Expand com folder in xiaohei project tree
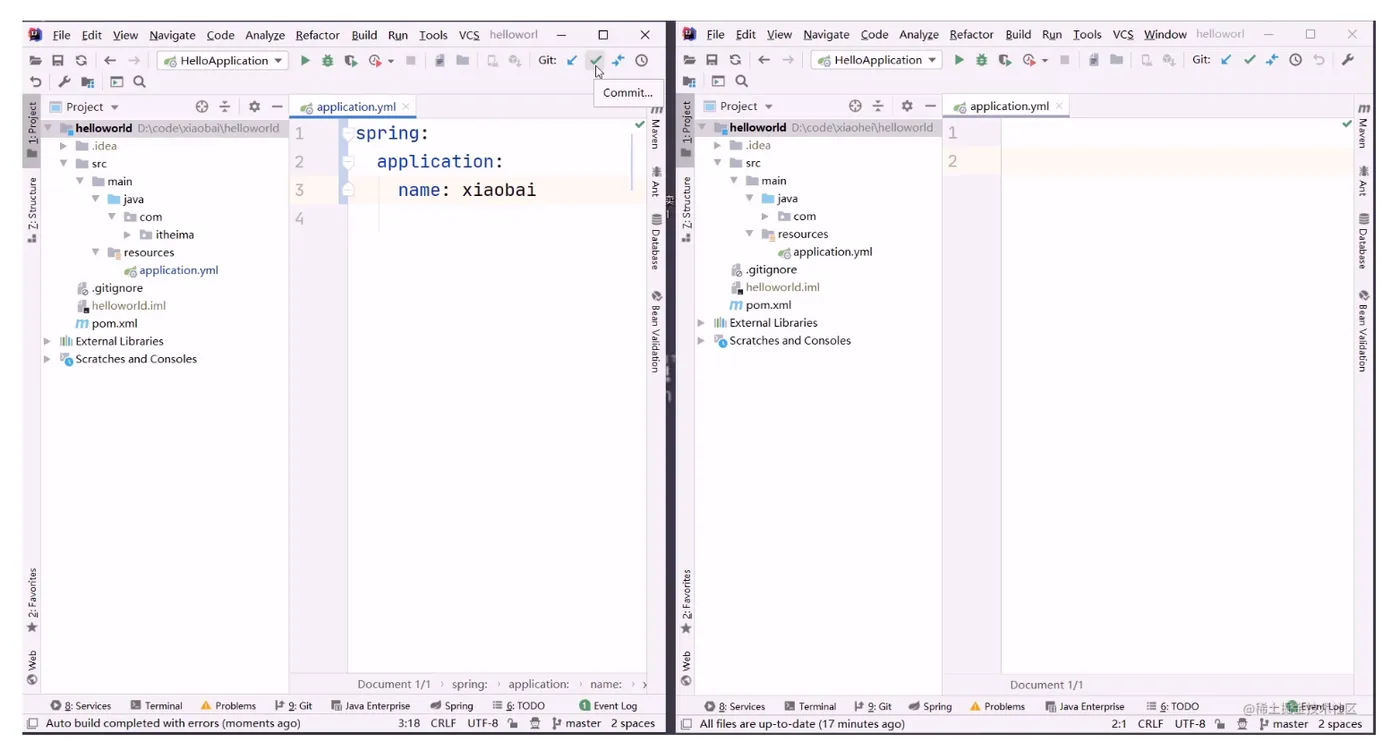Image resolution: width=1400 pixels, height=742 pixels. coord(765,217)
